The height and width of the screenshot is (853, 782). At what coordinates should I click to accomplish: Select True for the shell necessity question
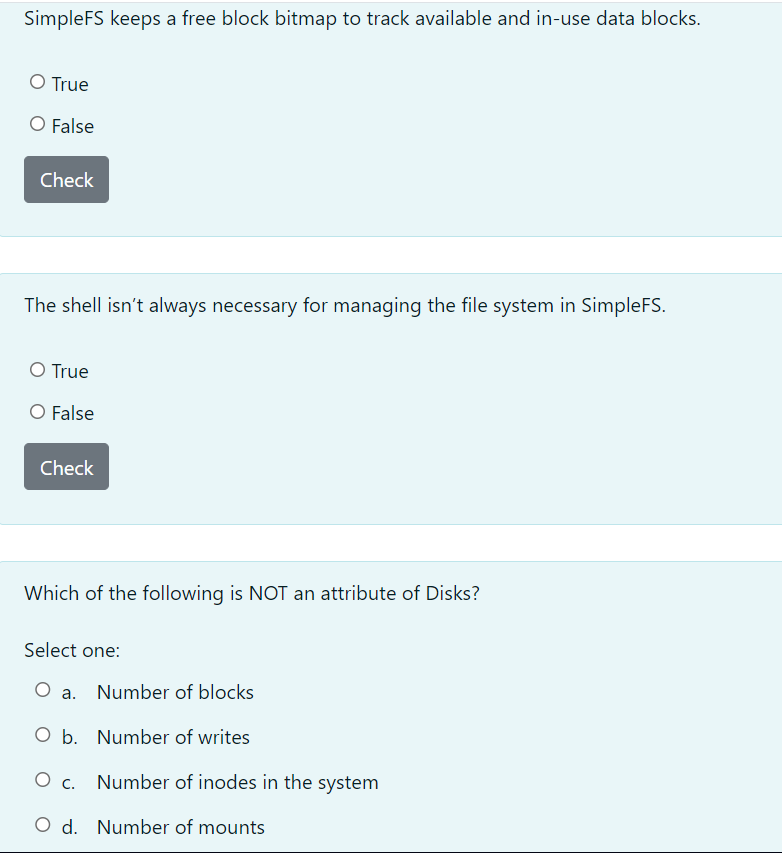(x=36, y=369)
